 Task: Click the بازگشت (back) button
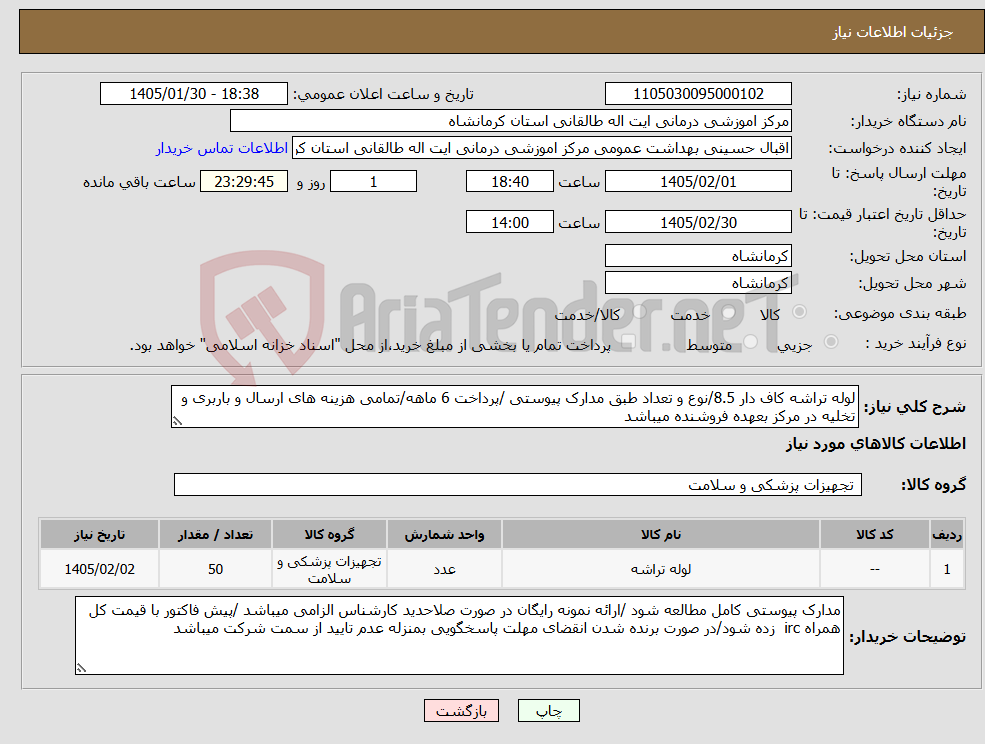pyautogui.click(x=461, y=711)
